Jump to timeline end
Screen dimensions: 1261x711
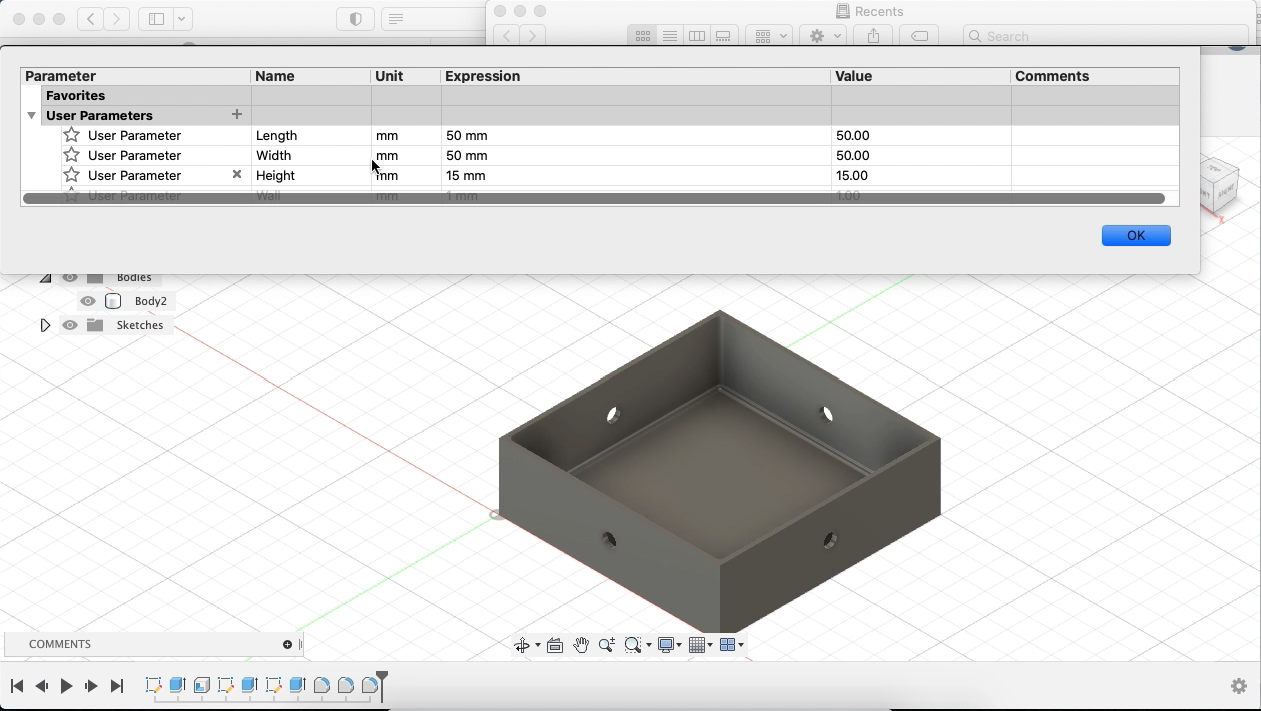click(x=116, y=686)
